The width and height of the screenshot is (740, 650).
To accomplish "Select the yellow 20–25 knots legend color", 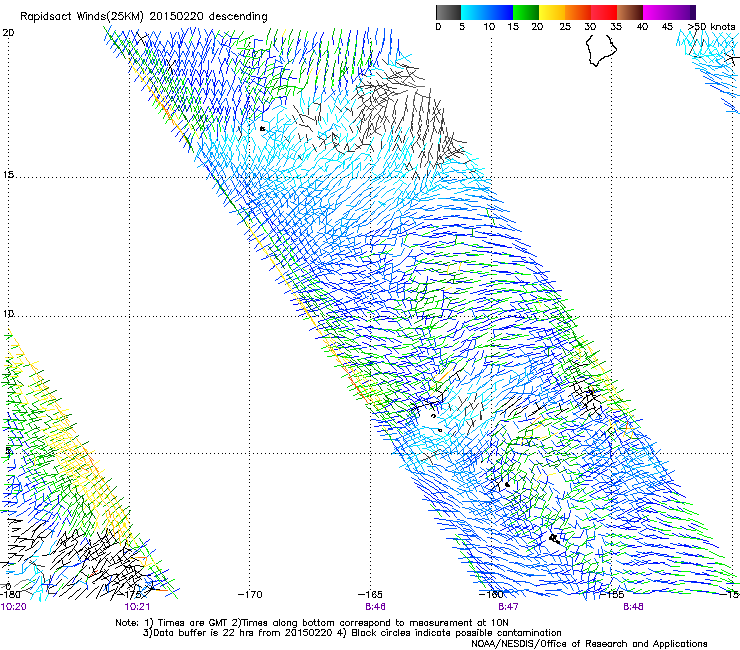I will (x=552, y=12).
